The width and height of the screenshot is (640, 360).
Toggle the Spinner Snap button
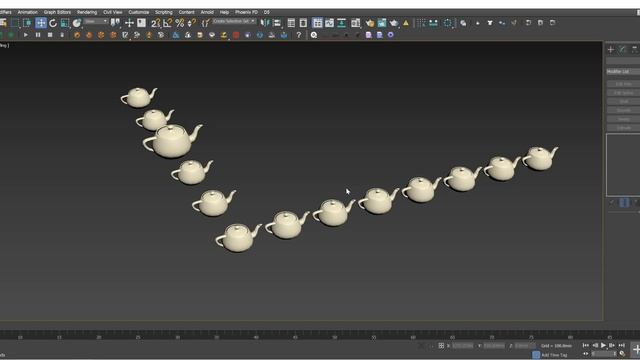click(192, 23)
